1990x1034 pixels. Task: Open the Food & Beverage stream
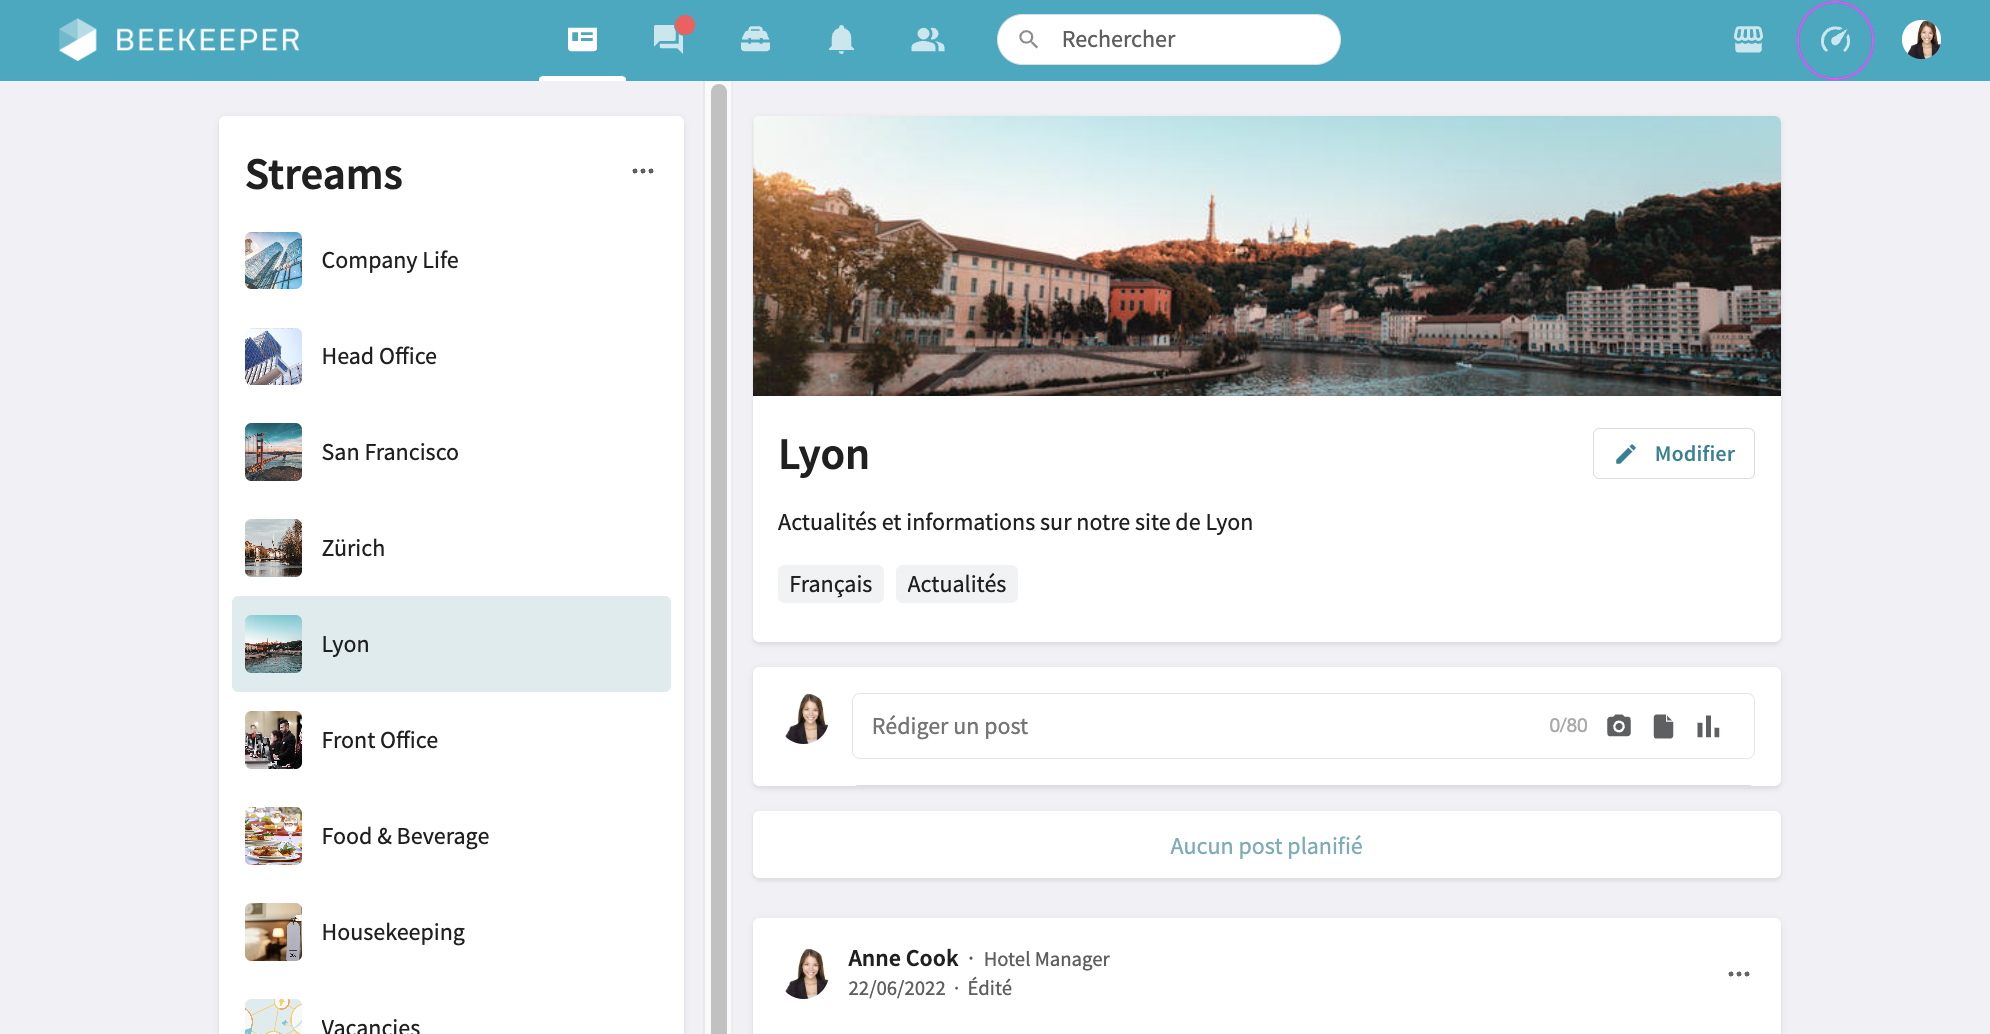[451, 836]
